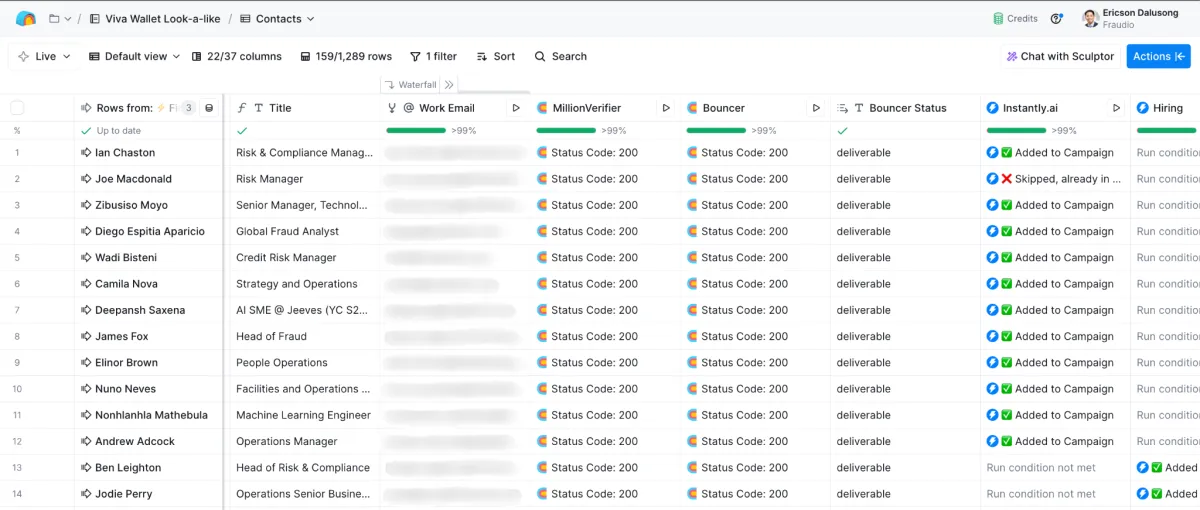Screen dimensions: 1200x510
Task: Click the arrow icon beside Camila Nova
Action: coord(86,284)
